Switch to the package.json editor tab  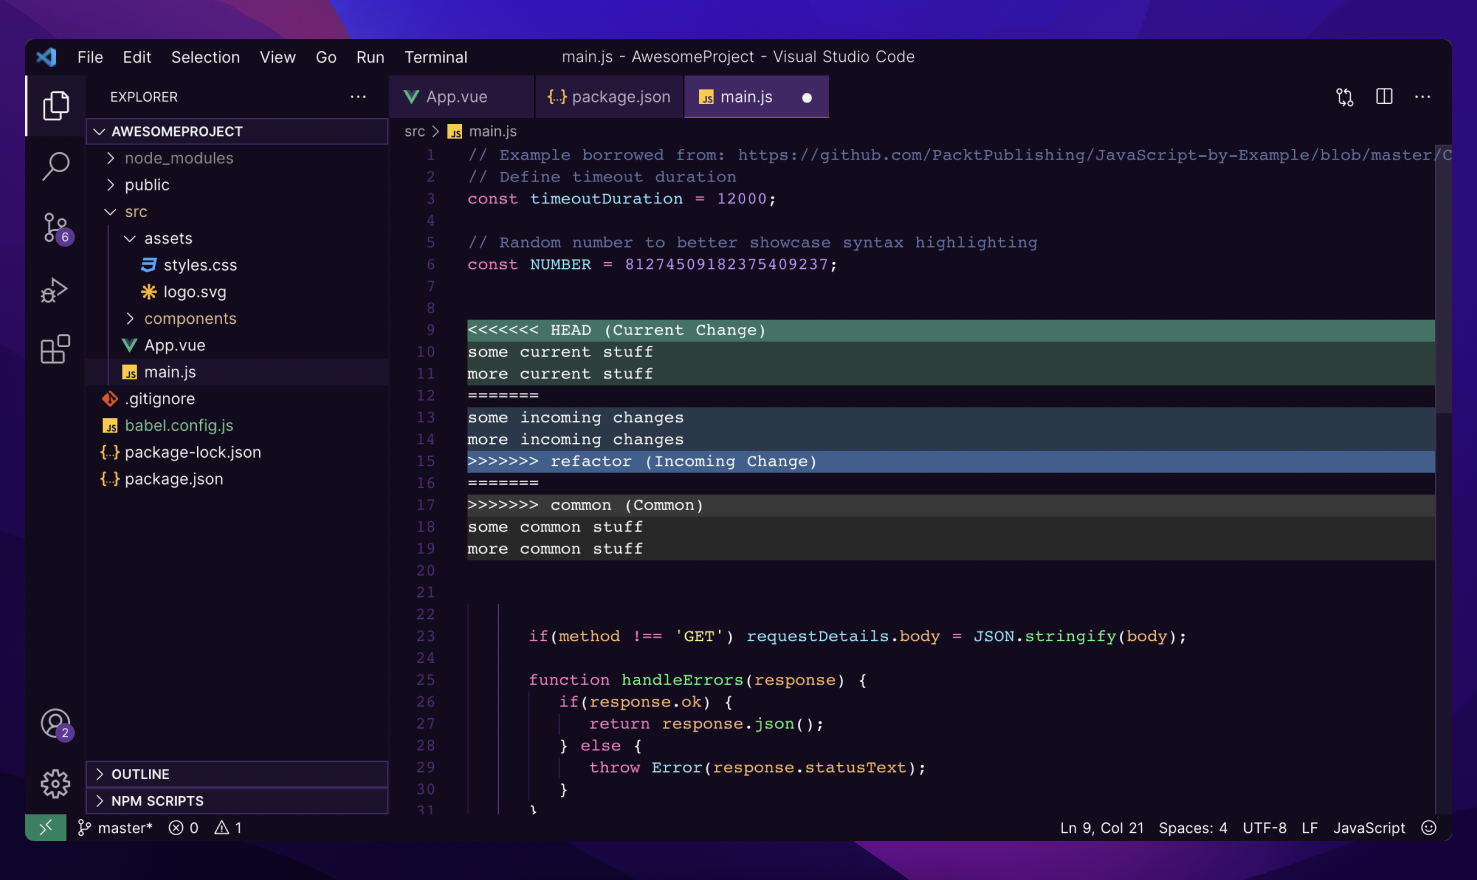pos(609,97)
